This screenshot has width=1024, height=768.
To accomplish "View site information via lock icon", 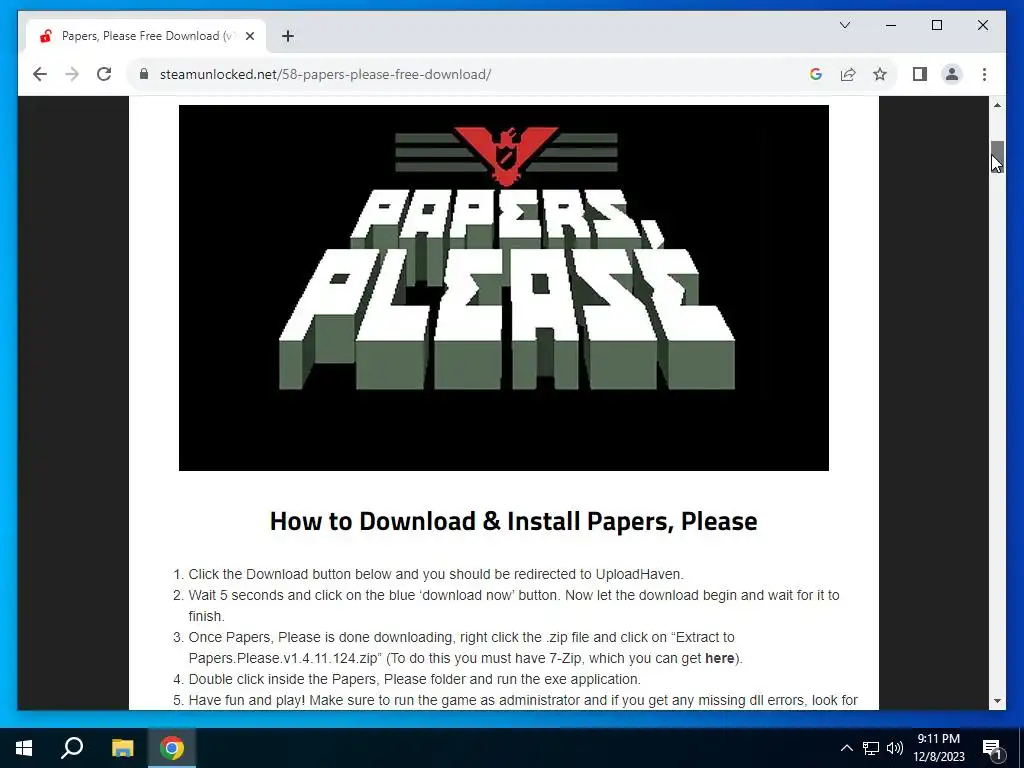I will pyautogui.click(x=144, y=74).
